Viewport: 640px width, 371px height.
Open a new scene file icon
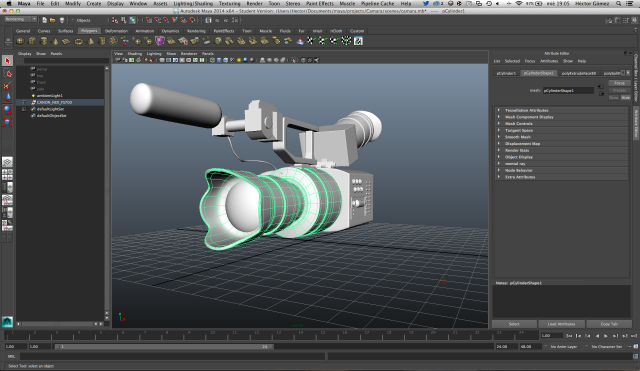pos(44,20)
